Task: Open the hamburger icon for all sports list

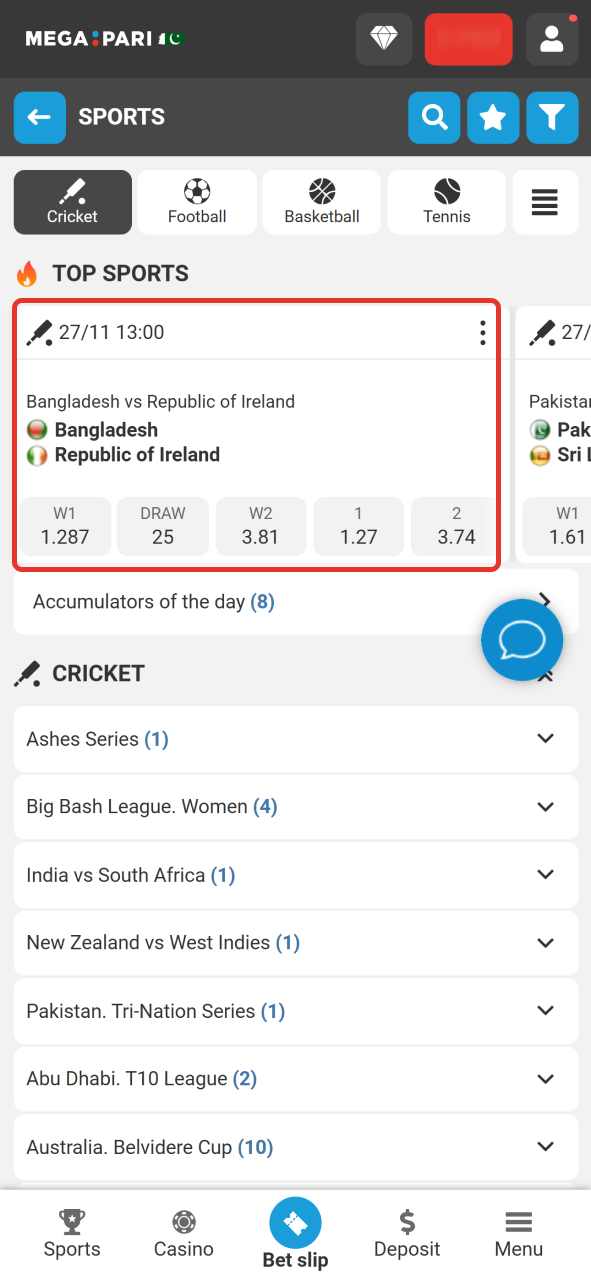Action: (545, 202)
